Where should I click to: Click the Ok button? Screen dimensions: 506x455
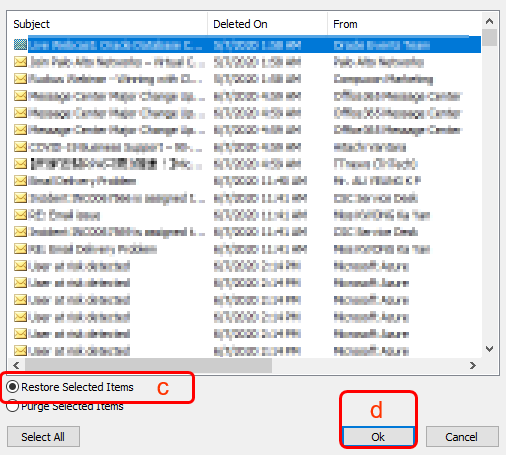click(x=378, y=437)
